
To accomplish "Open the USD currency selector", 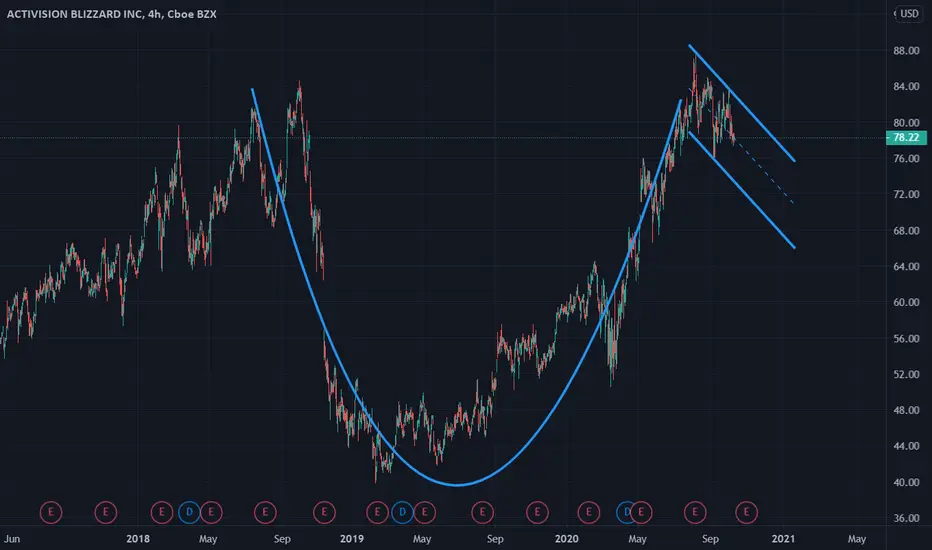I will (x=908, y=13).
